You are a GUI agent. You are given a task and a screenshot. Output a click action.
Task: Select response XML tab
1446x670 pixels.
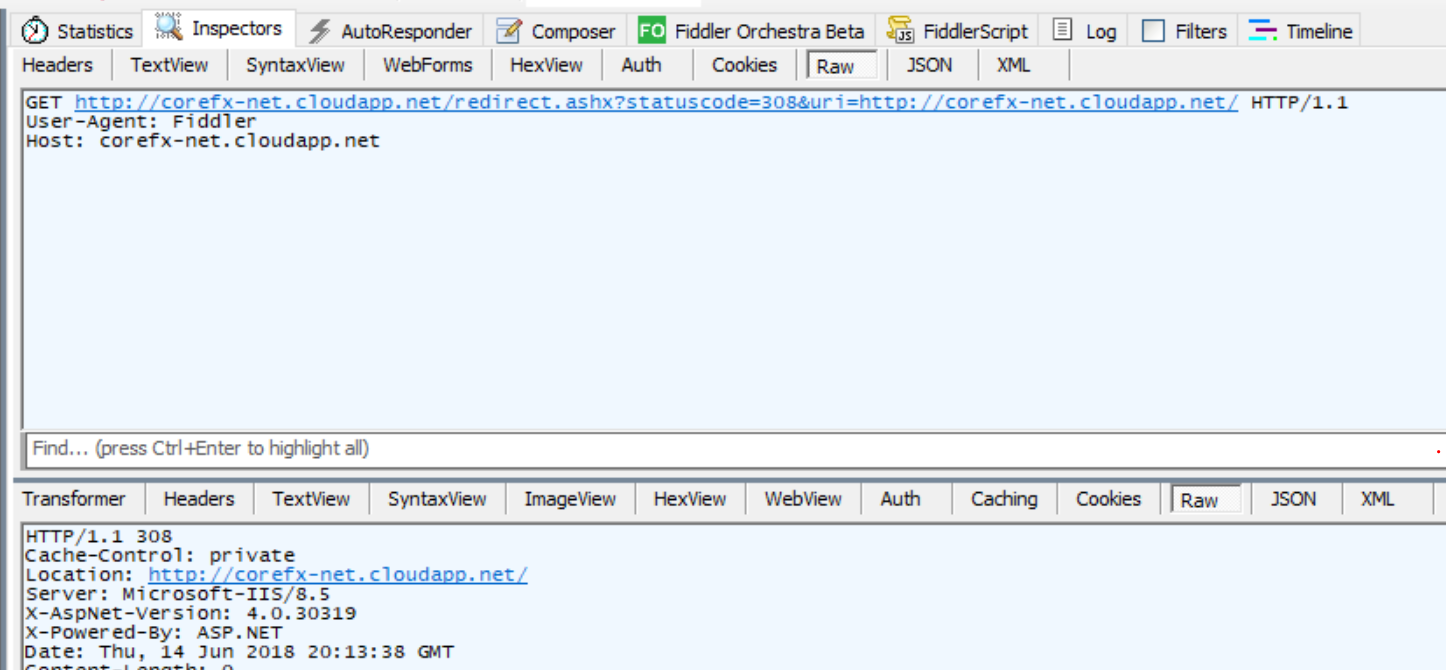tap(1377, 499)
